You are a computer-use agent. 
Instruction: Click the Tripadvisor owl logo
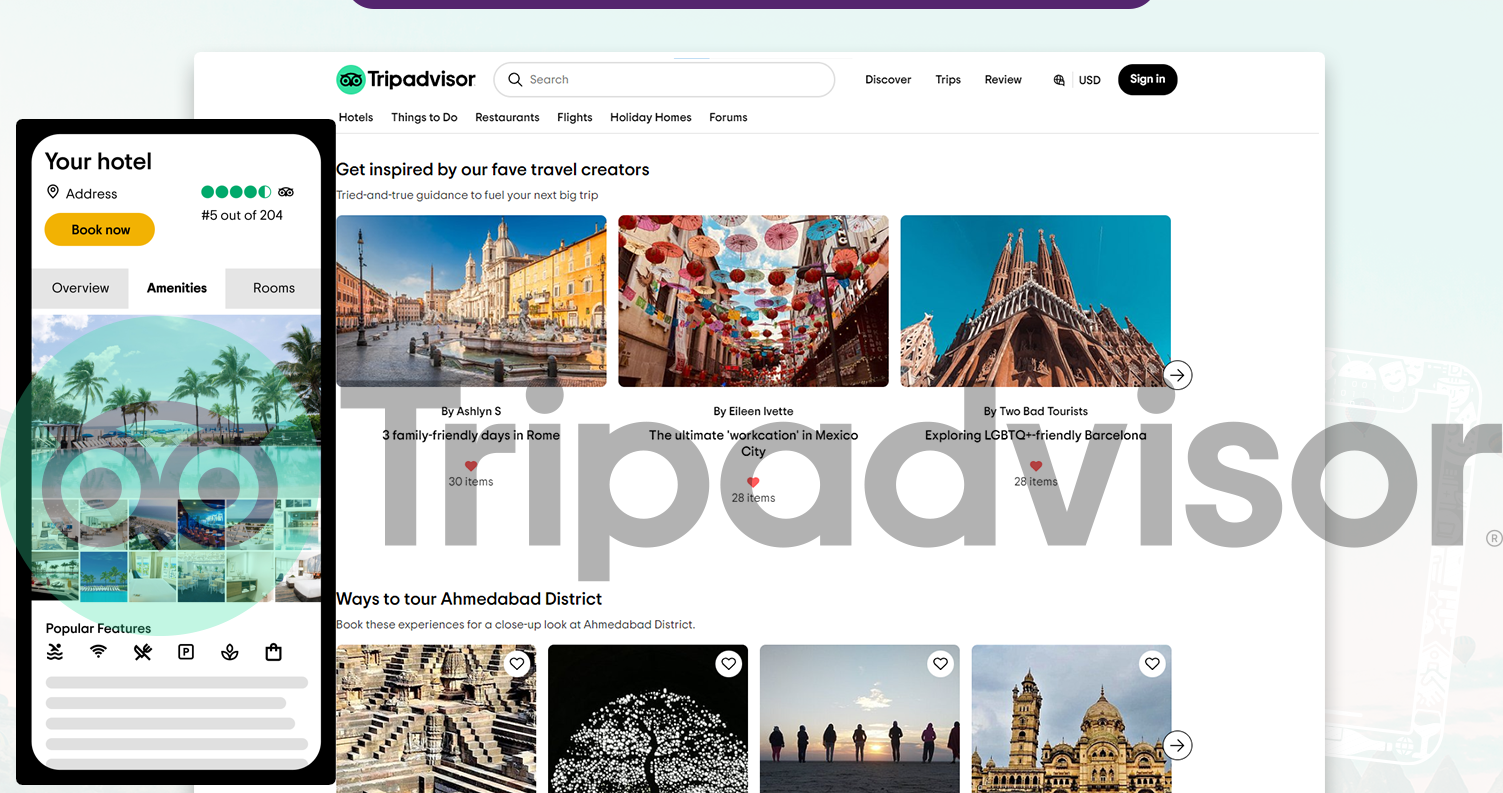pos(348,79)
